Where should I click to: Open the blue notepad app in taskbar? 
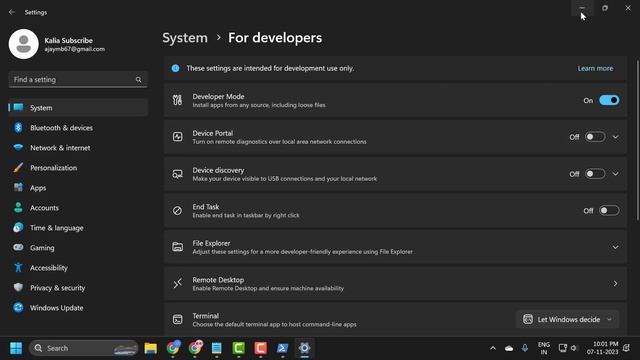(216, 348)
